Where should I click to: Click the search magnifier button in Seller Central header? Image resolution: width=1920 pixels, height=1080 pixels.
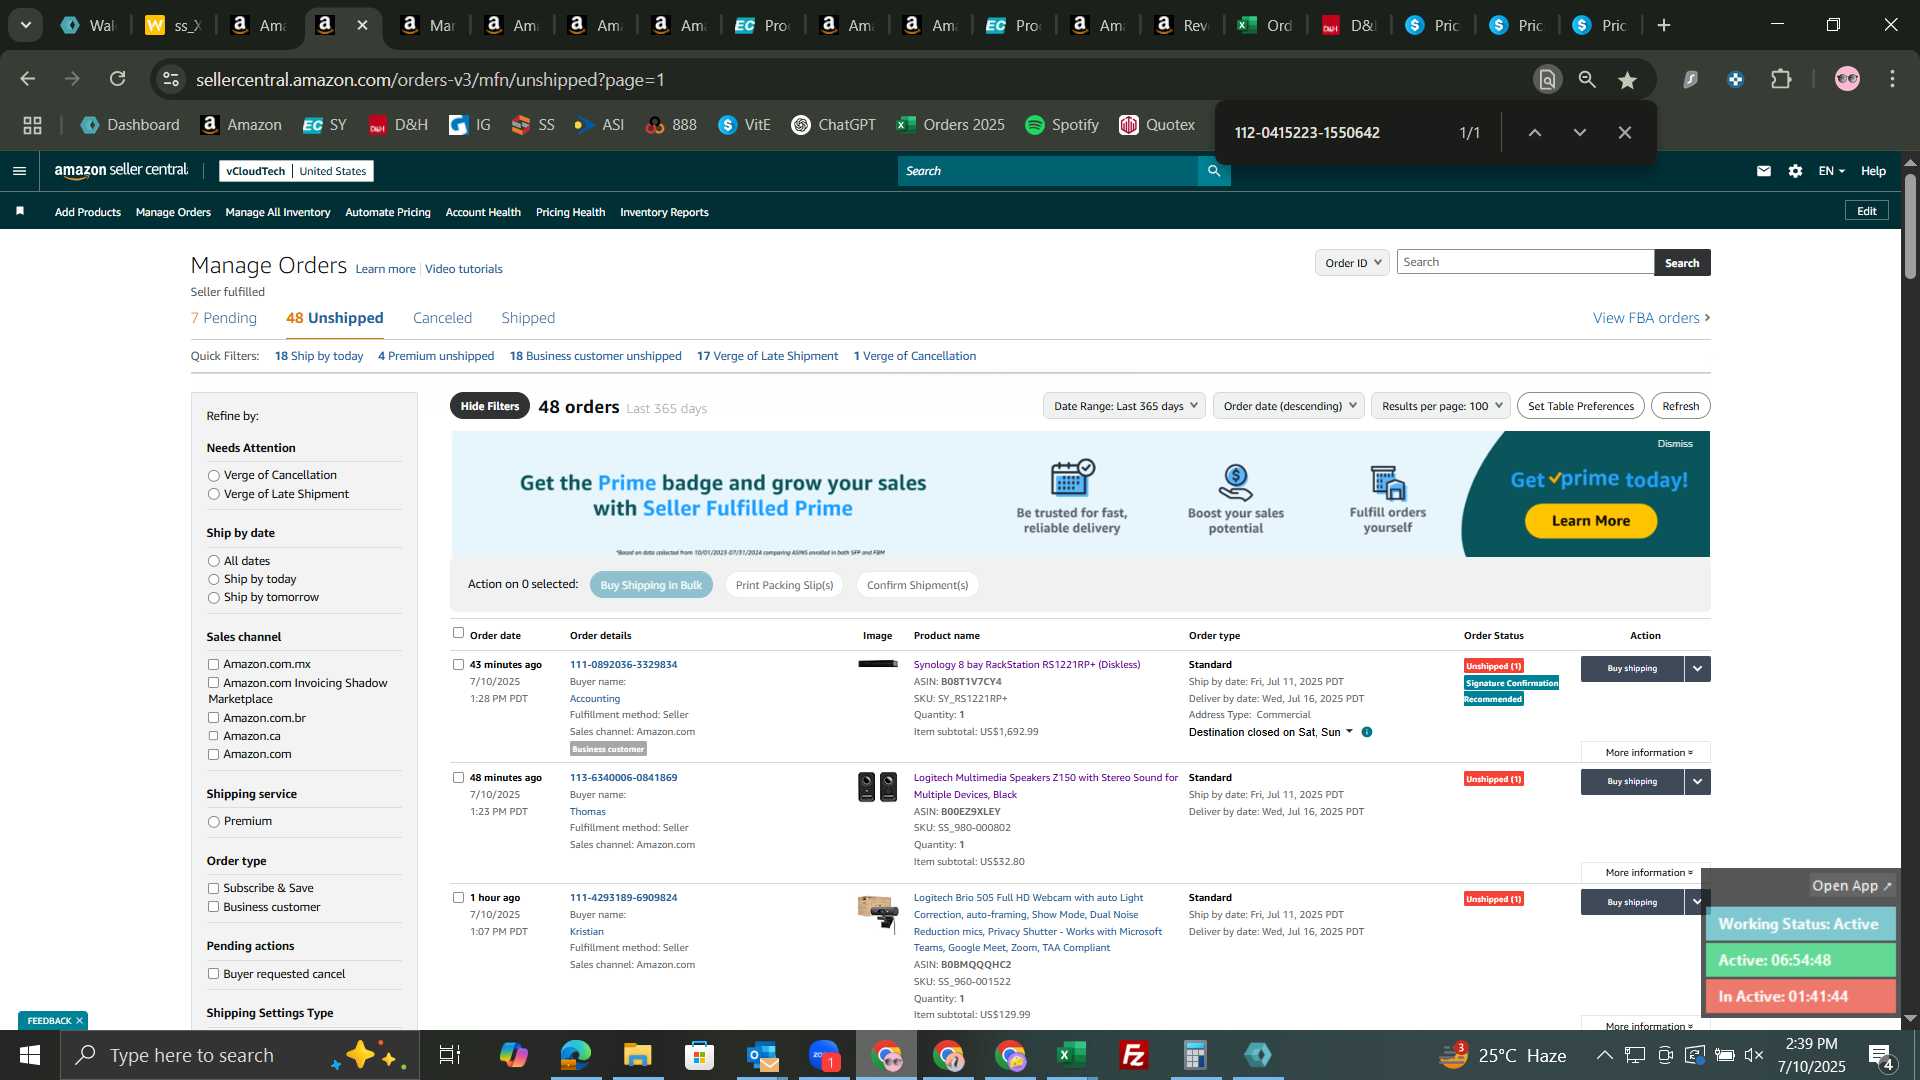(x=1214, y=171)
